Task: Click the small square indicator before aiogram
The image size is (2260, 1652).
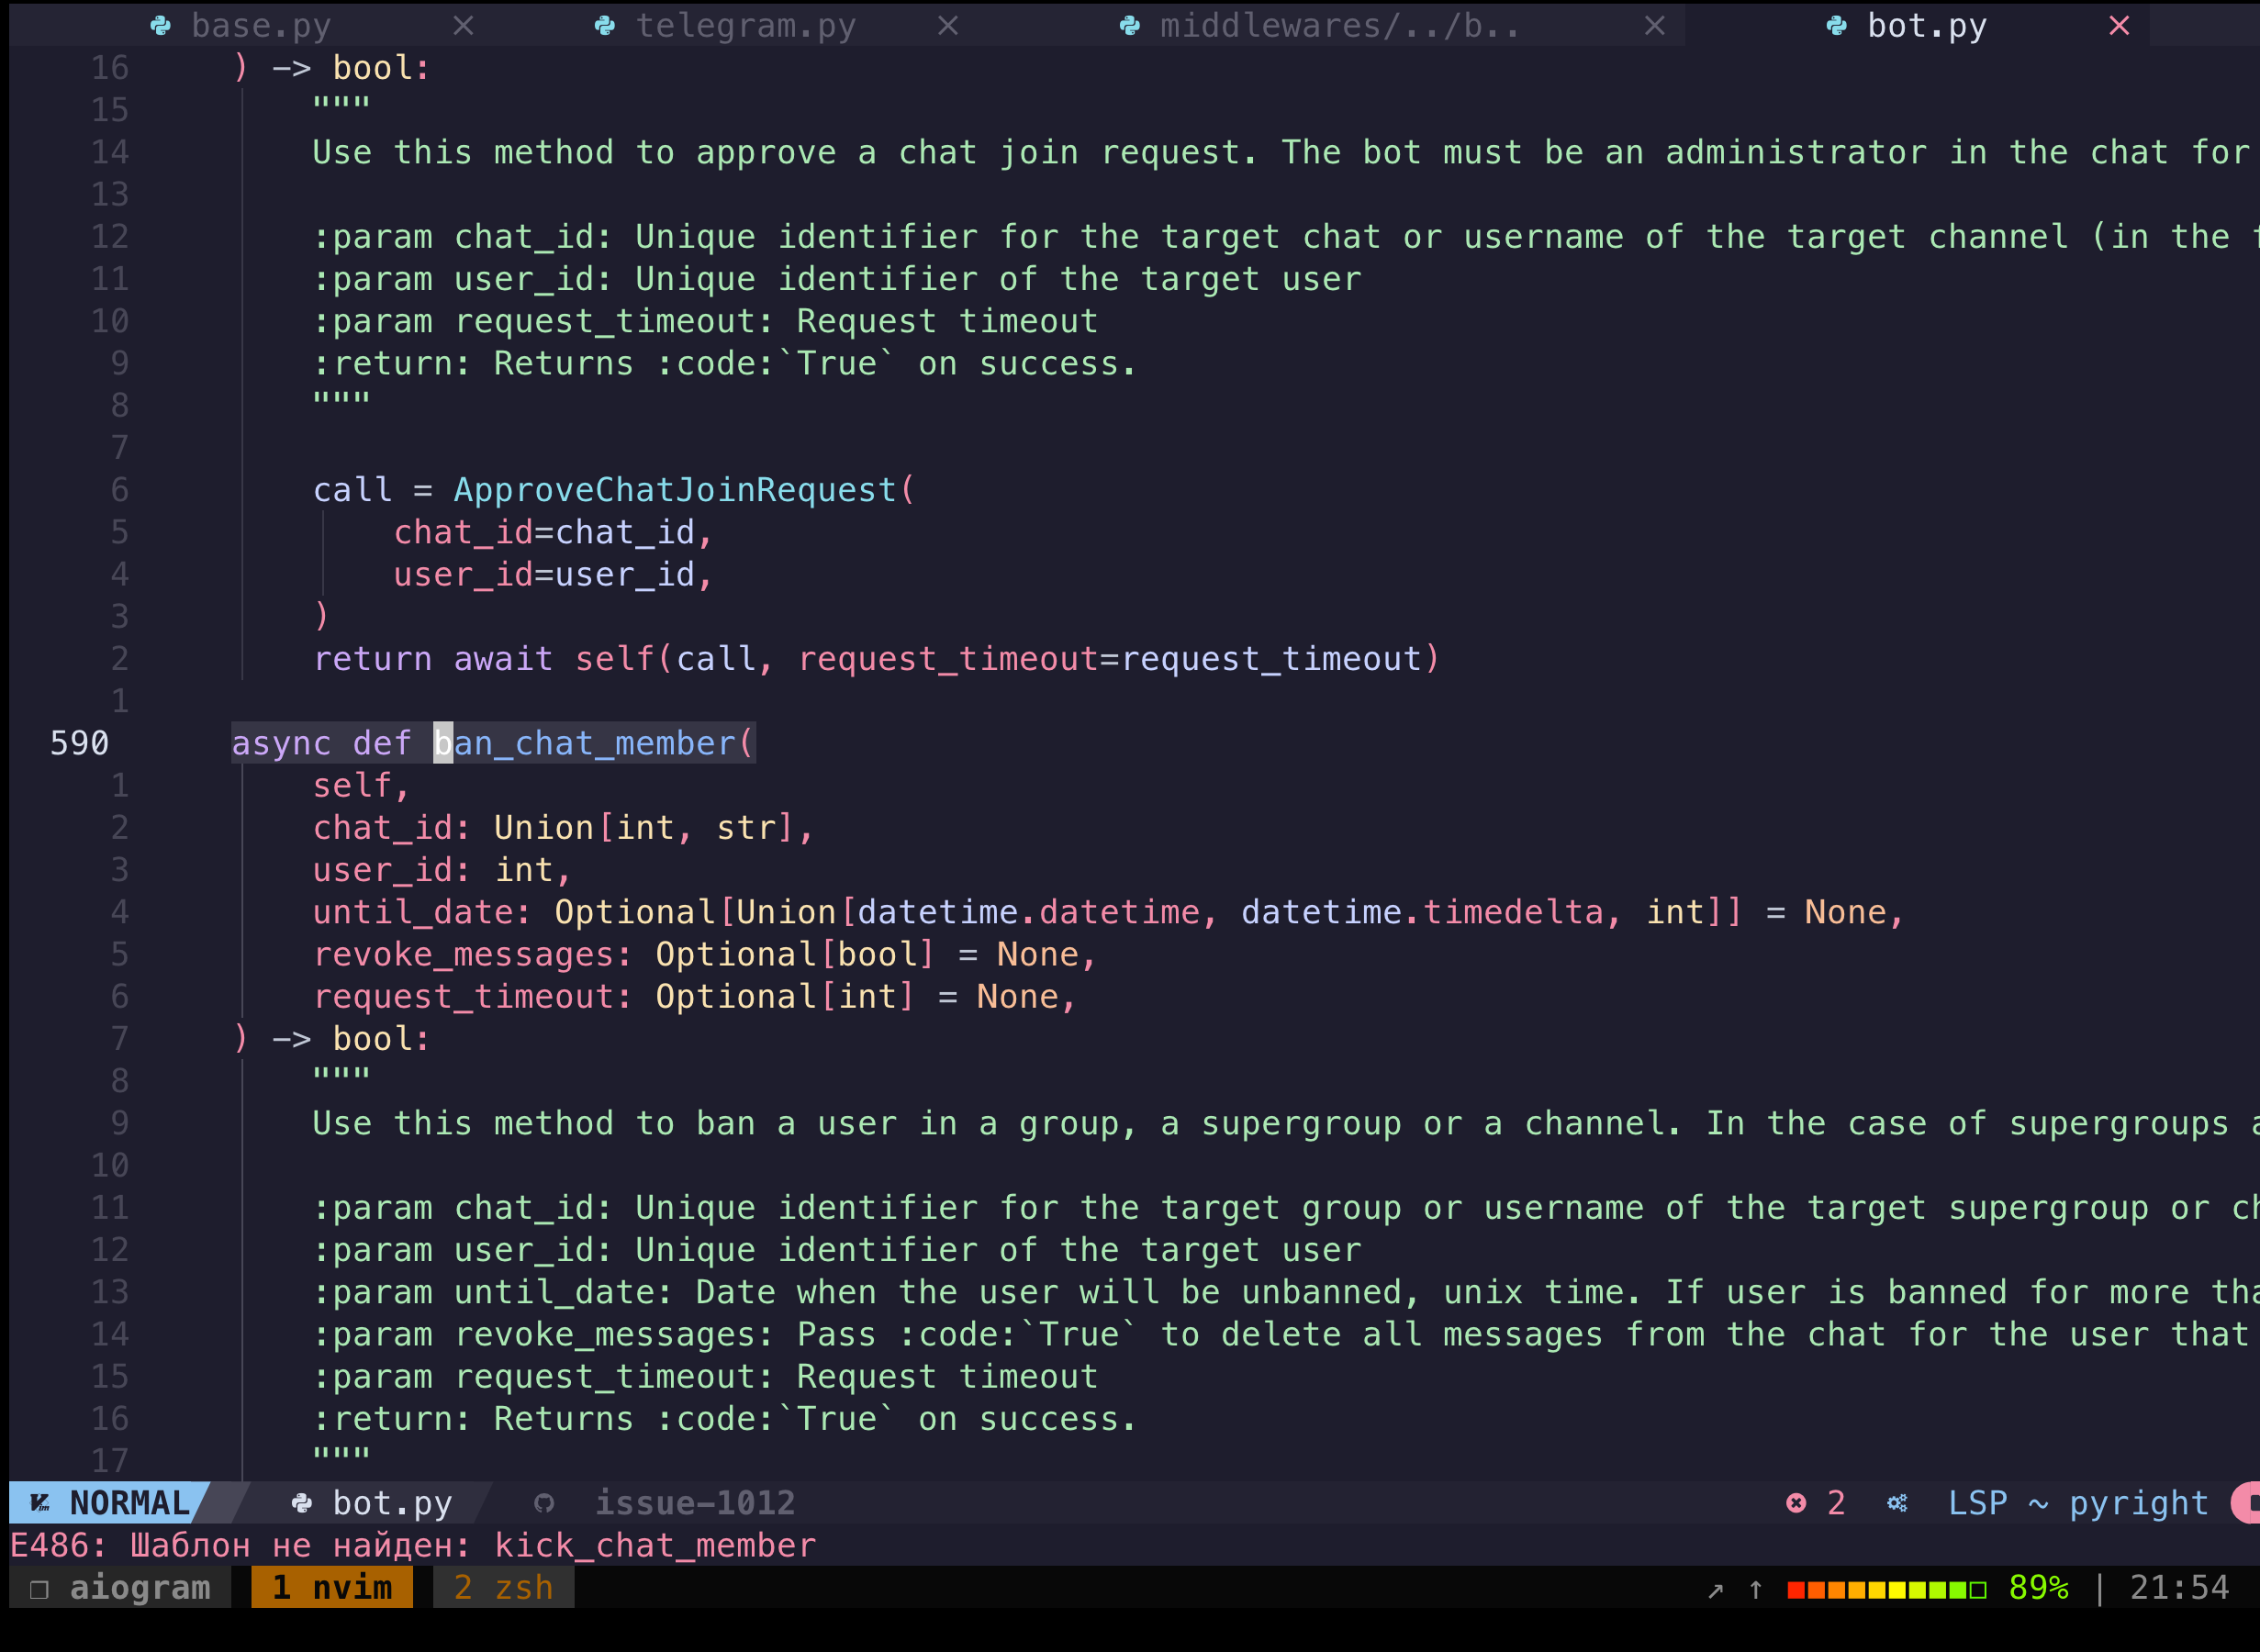Action: coord(38,1587)
